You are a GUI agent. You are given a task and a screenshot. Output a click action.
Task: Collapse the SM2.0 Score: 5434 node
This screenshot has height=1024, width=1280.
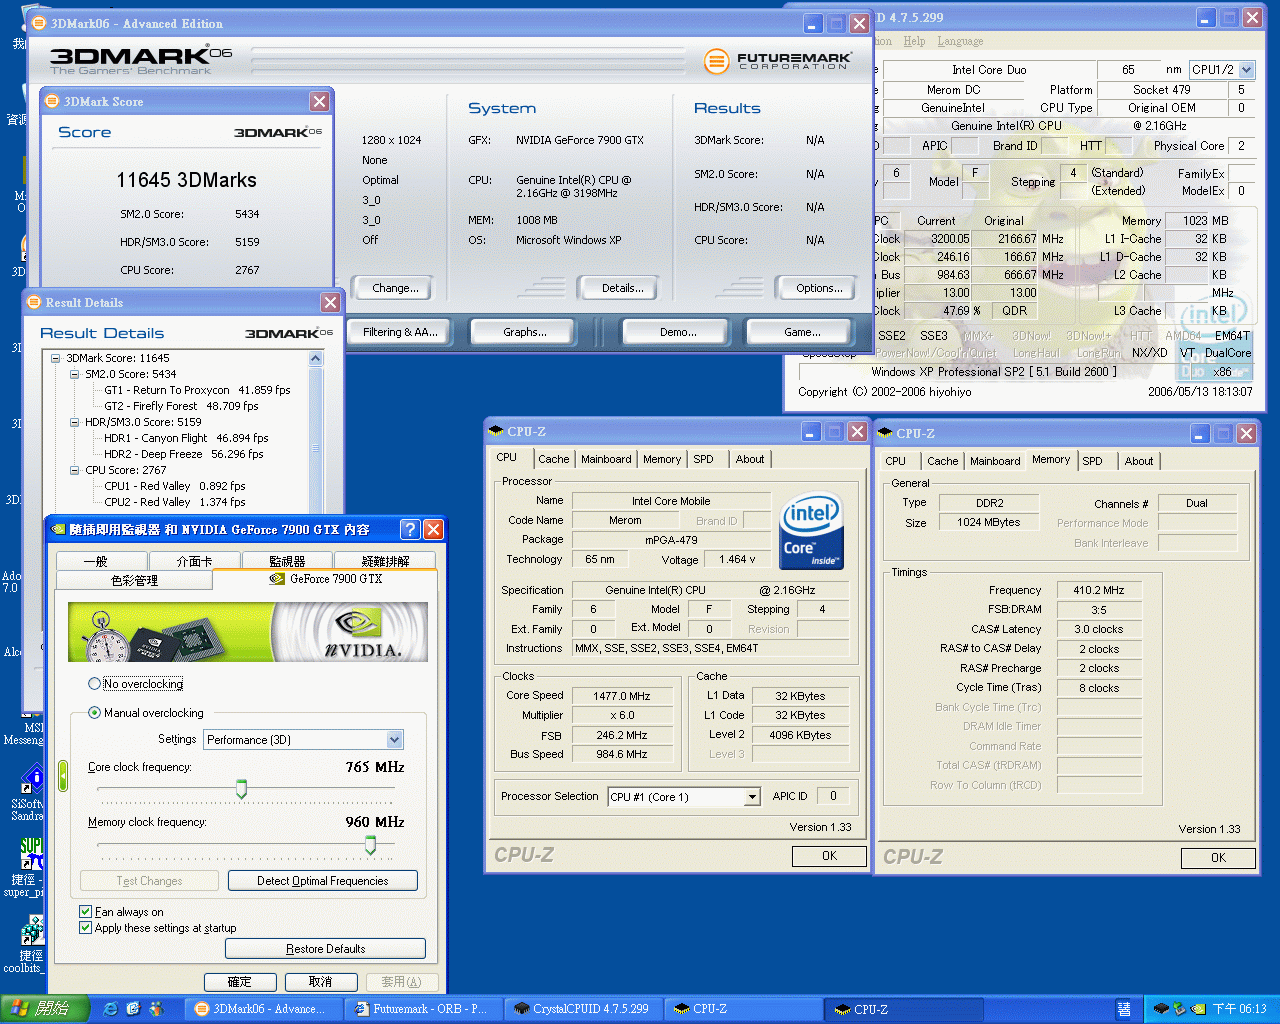pos(75,374)
